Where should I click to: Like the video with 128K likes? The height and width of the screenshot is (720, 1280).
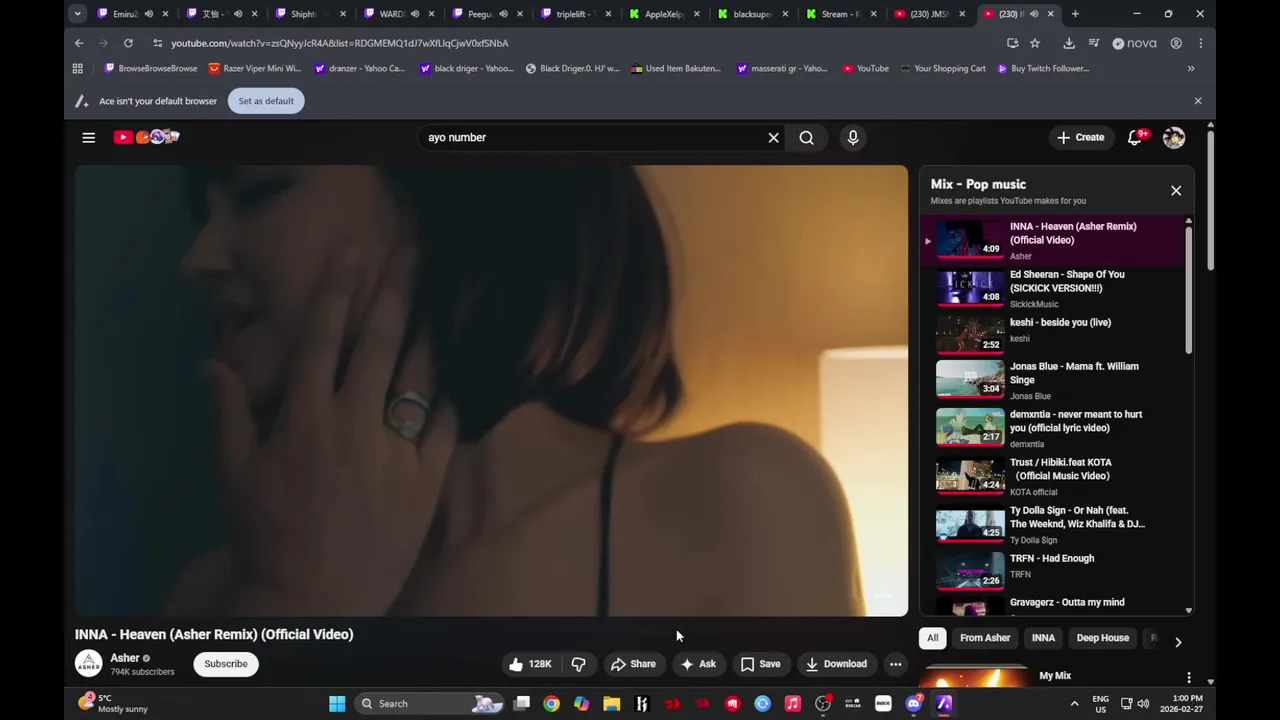point(529,664)
